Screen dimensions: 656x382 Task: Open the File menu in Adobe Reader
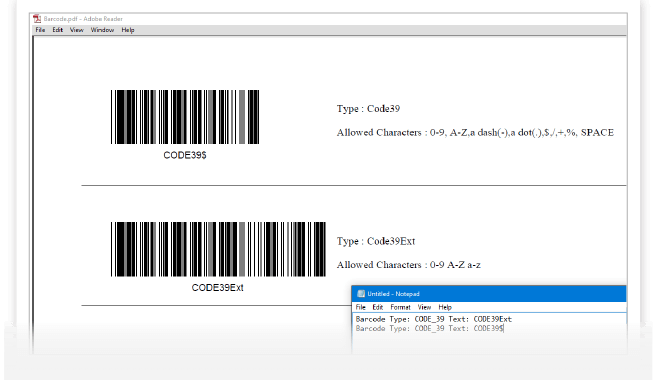tap(40, 30)
